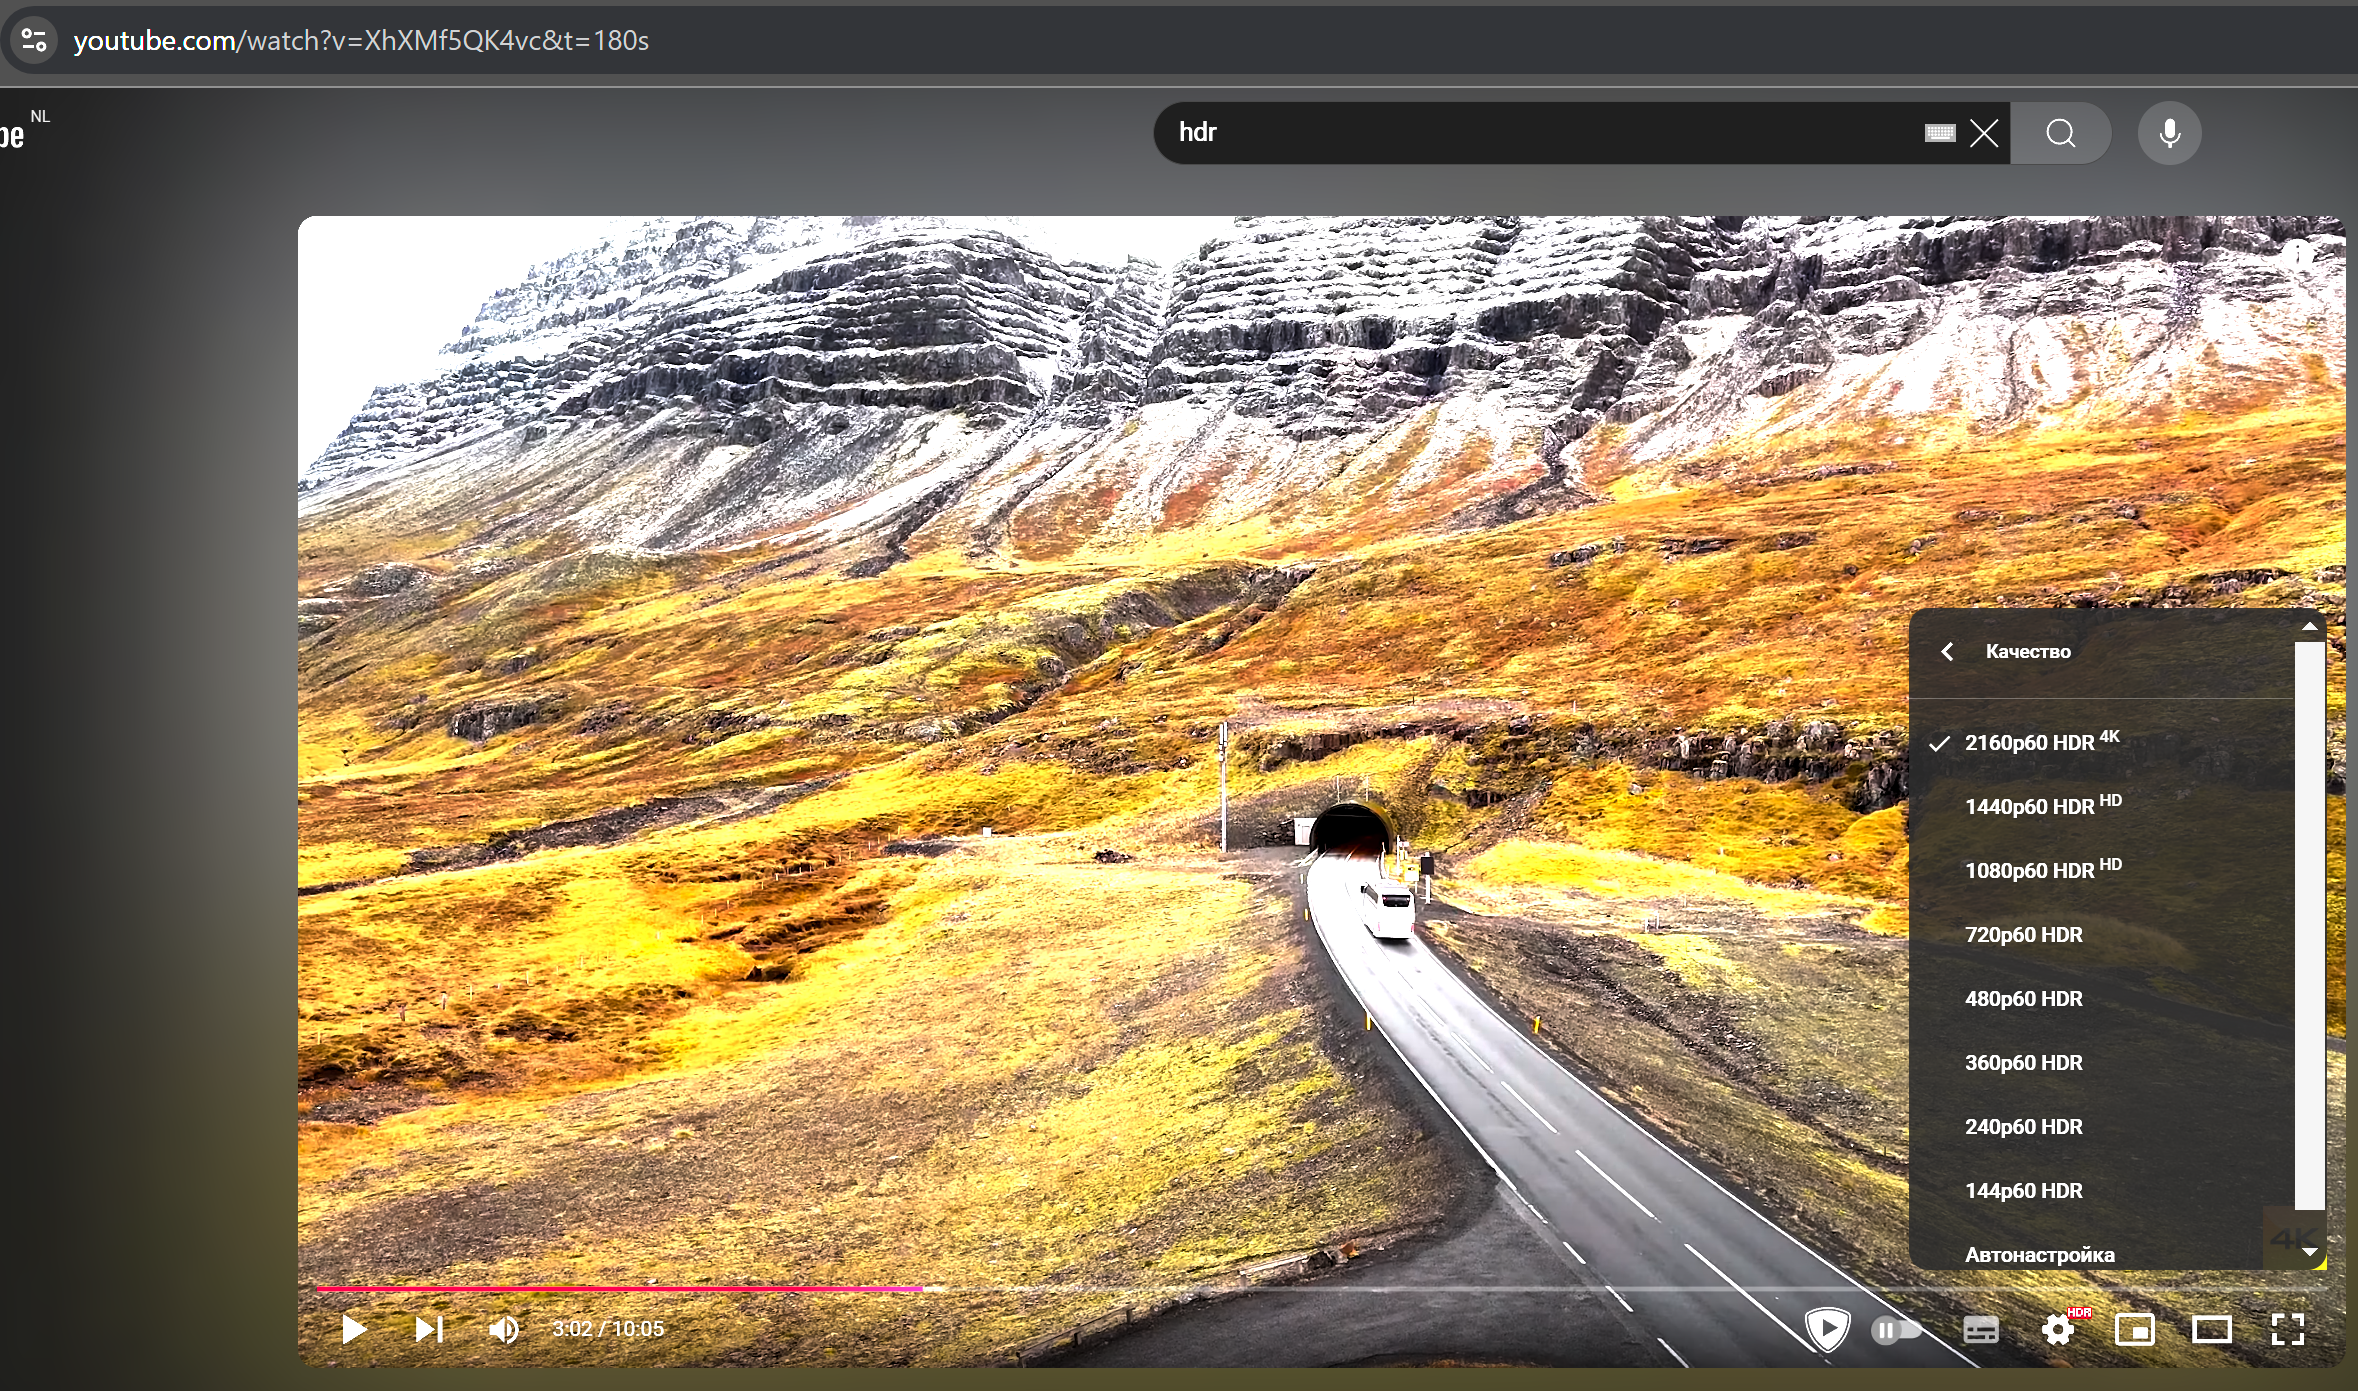Image resolution: width=2358 pixels, height=1391 pixels.
Task: Mute the video volume speaker icon
Action: 504,1329
